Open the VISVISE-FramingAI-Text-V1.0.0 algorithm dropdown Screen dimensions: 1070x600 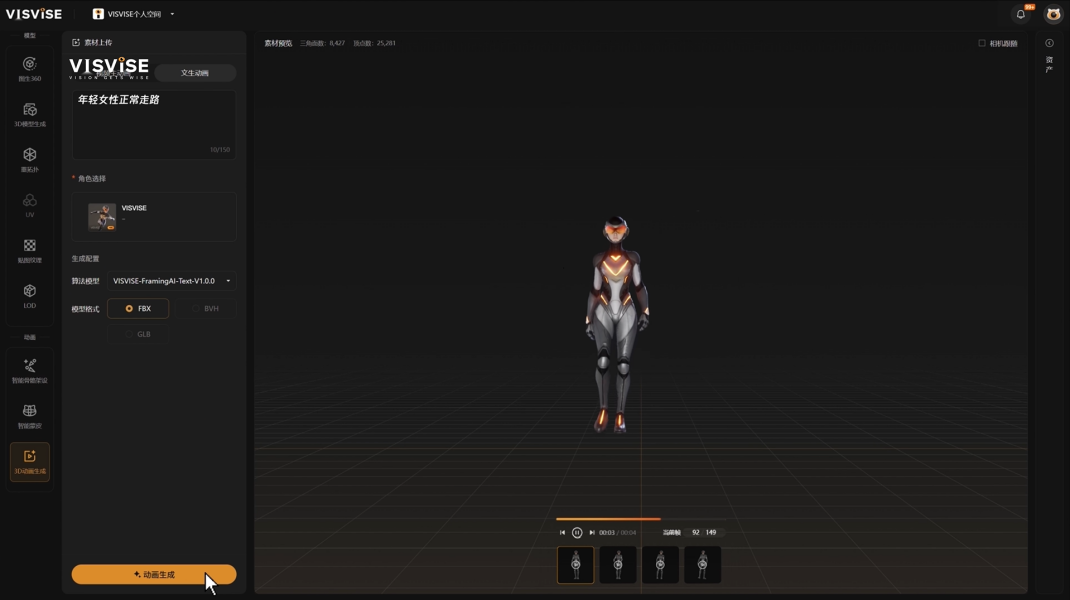coord(171,281)
